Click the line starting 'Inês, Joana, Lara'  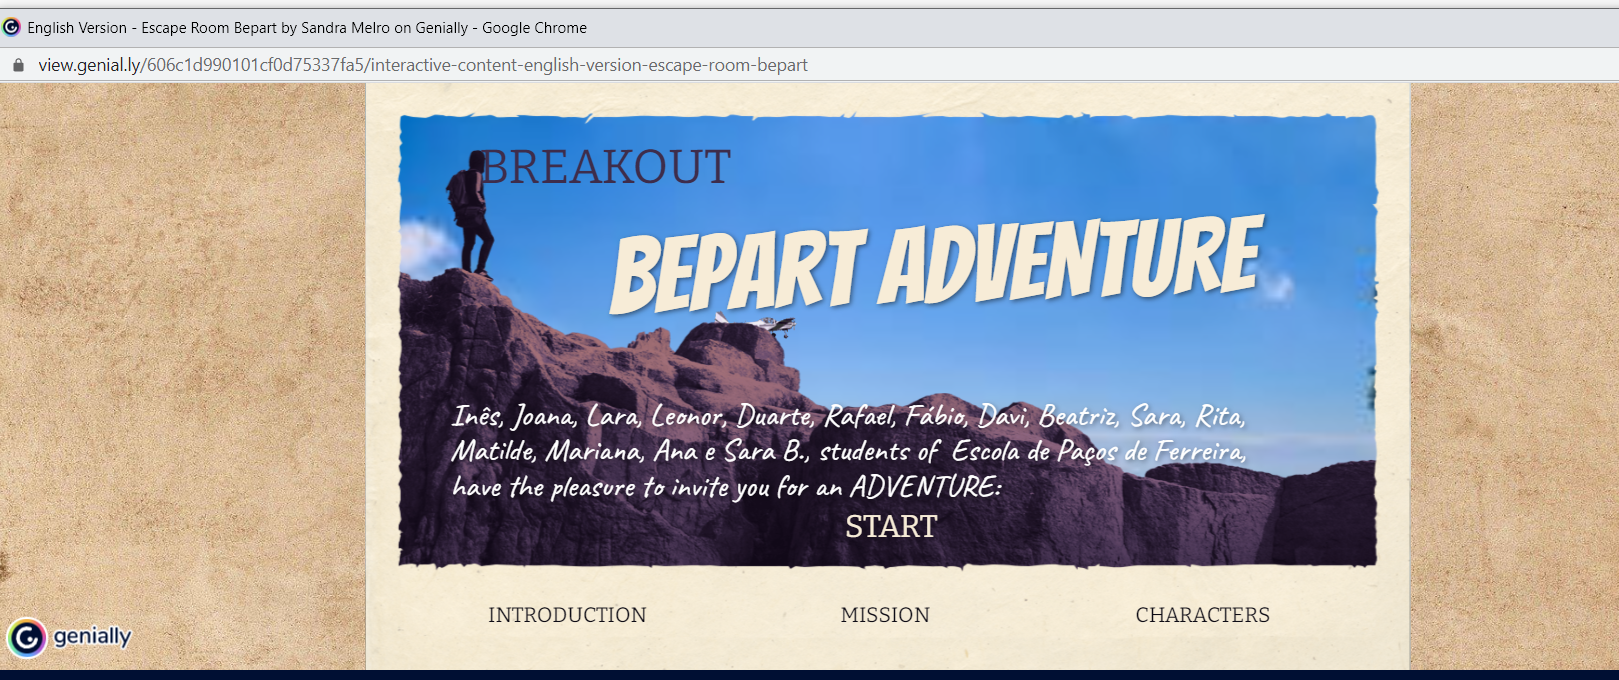(848, 416)
